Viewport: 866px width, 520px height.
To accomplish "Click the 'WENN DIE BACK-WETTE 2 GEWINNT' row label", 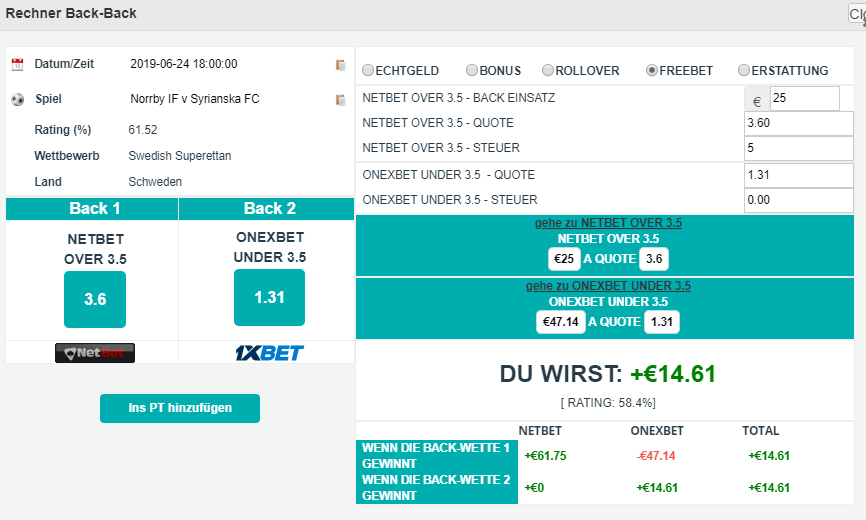I will (436, 488).
